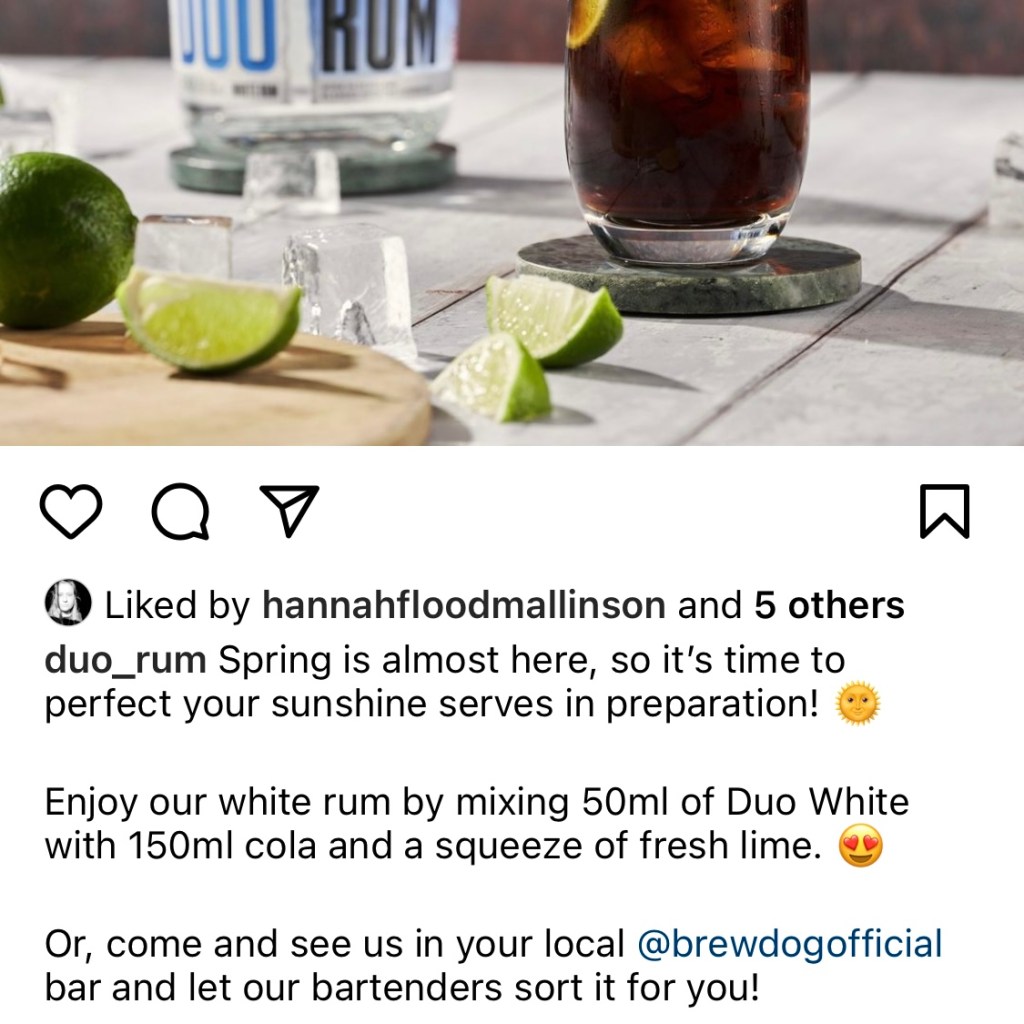Save the post with the bookmark icon
Screen dimensions: 1024x1024
point(944,511)
